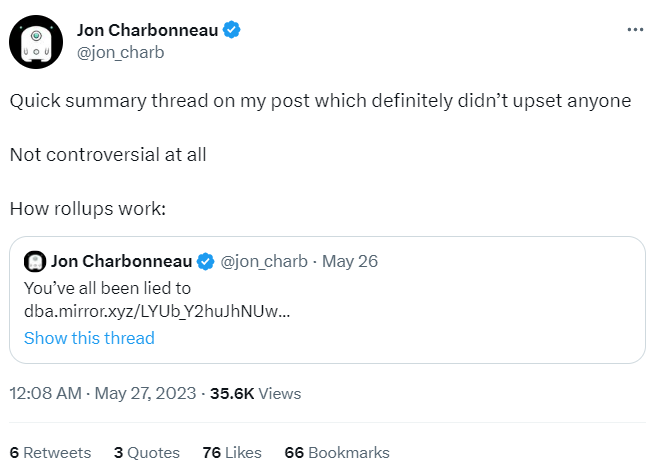Click the 'You've all been lied to' quoted text
The image size is (655, 476).
point(107,288)
